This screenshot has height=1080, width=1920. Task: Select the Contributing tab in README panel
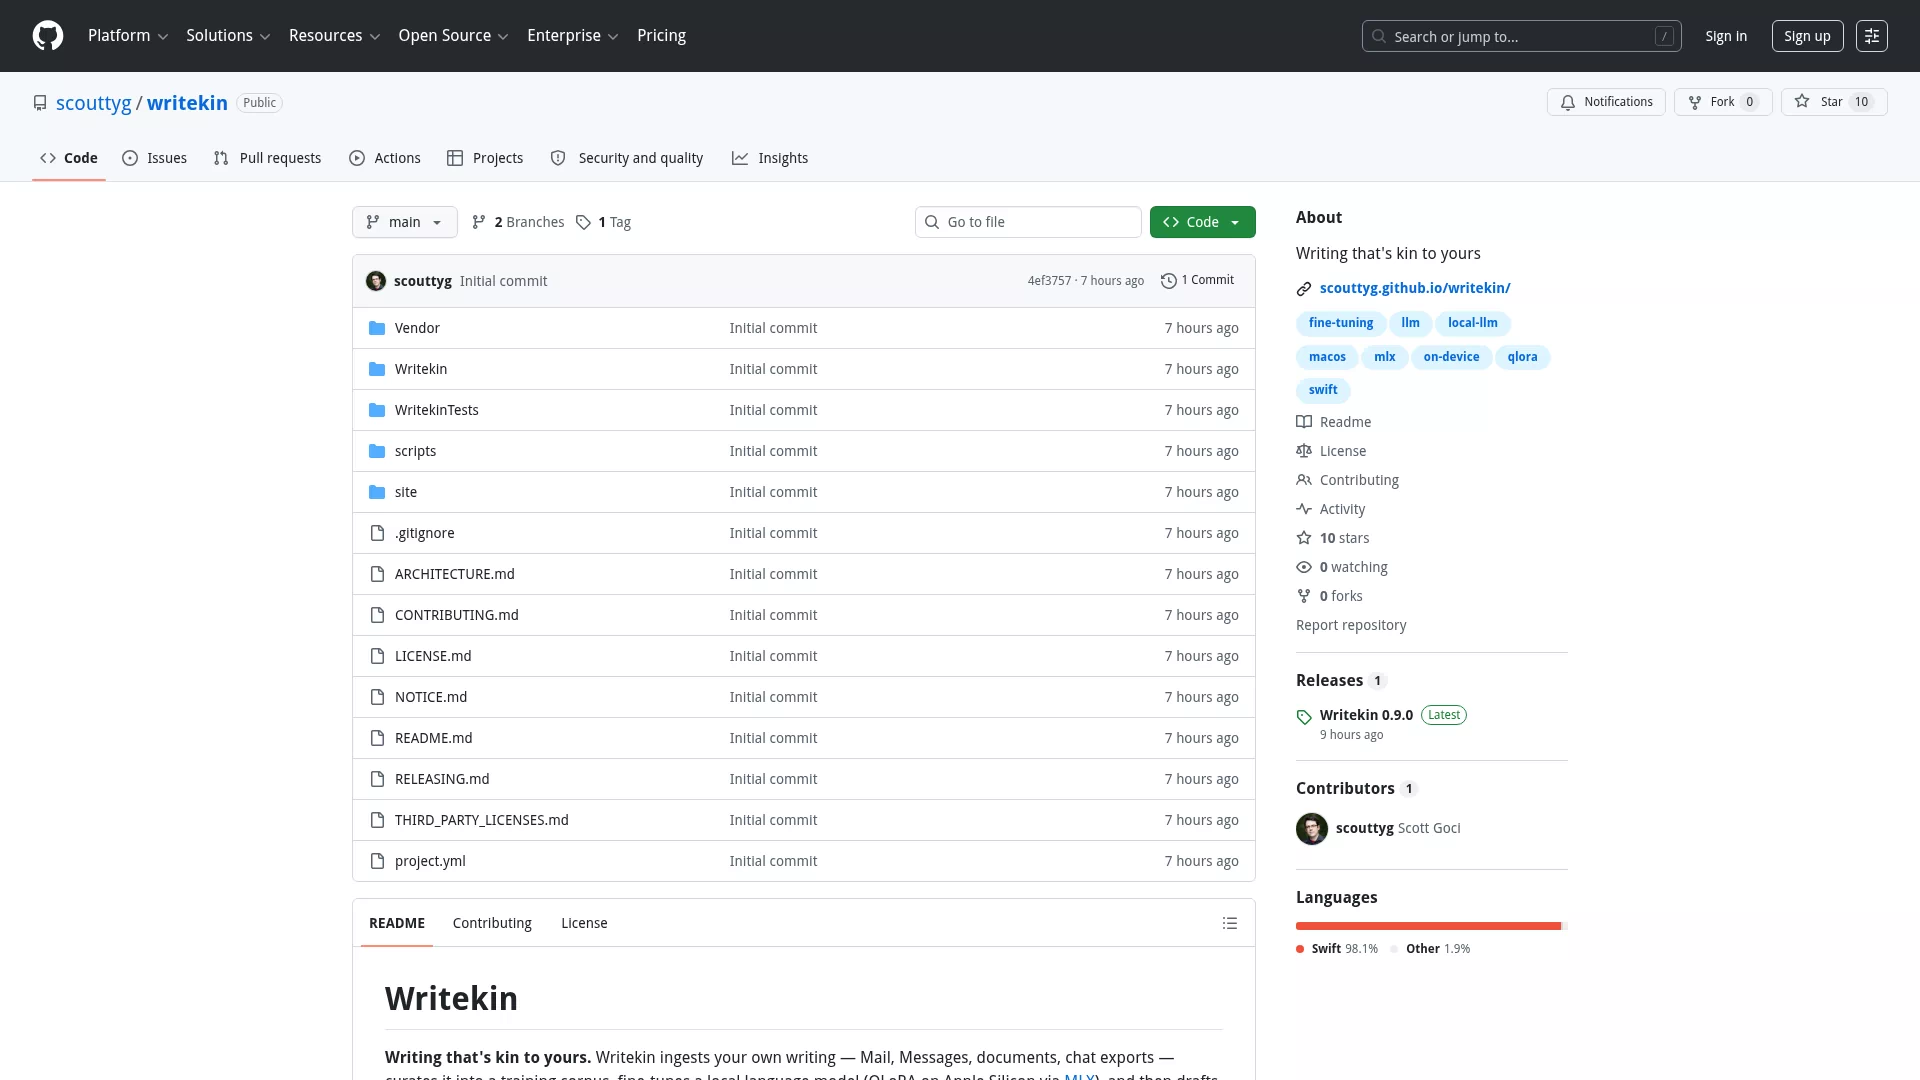coord(492,923)
